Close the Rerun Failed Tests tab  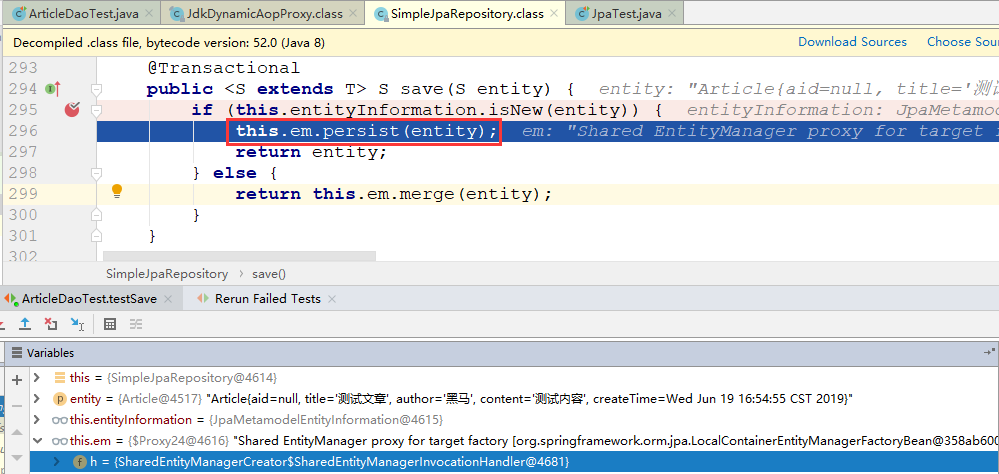[x=331, y=299]
